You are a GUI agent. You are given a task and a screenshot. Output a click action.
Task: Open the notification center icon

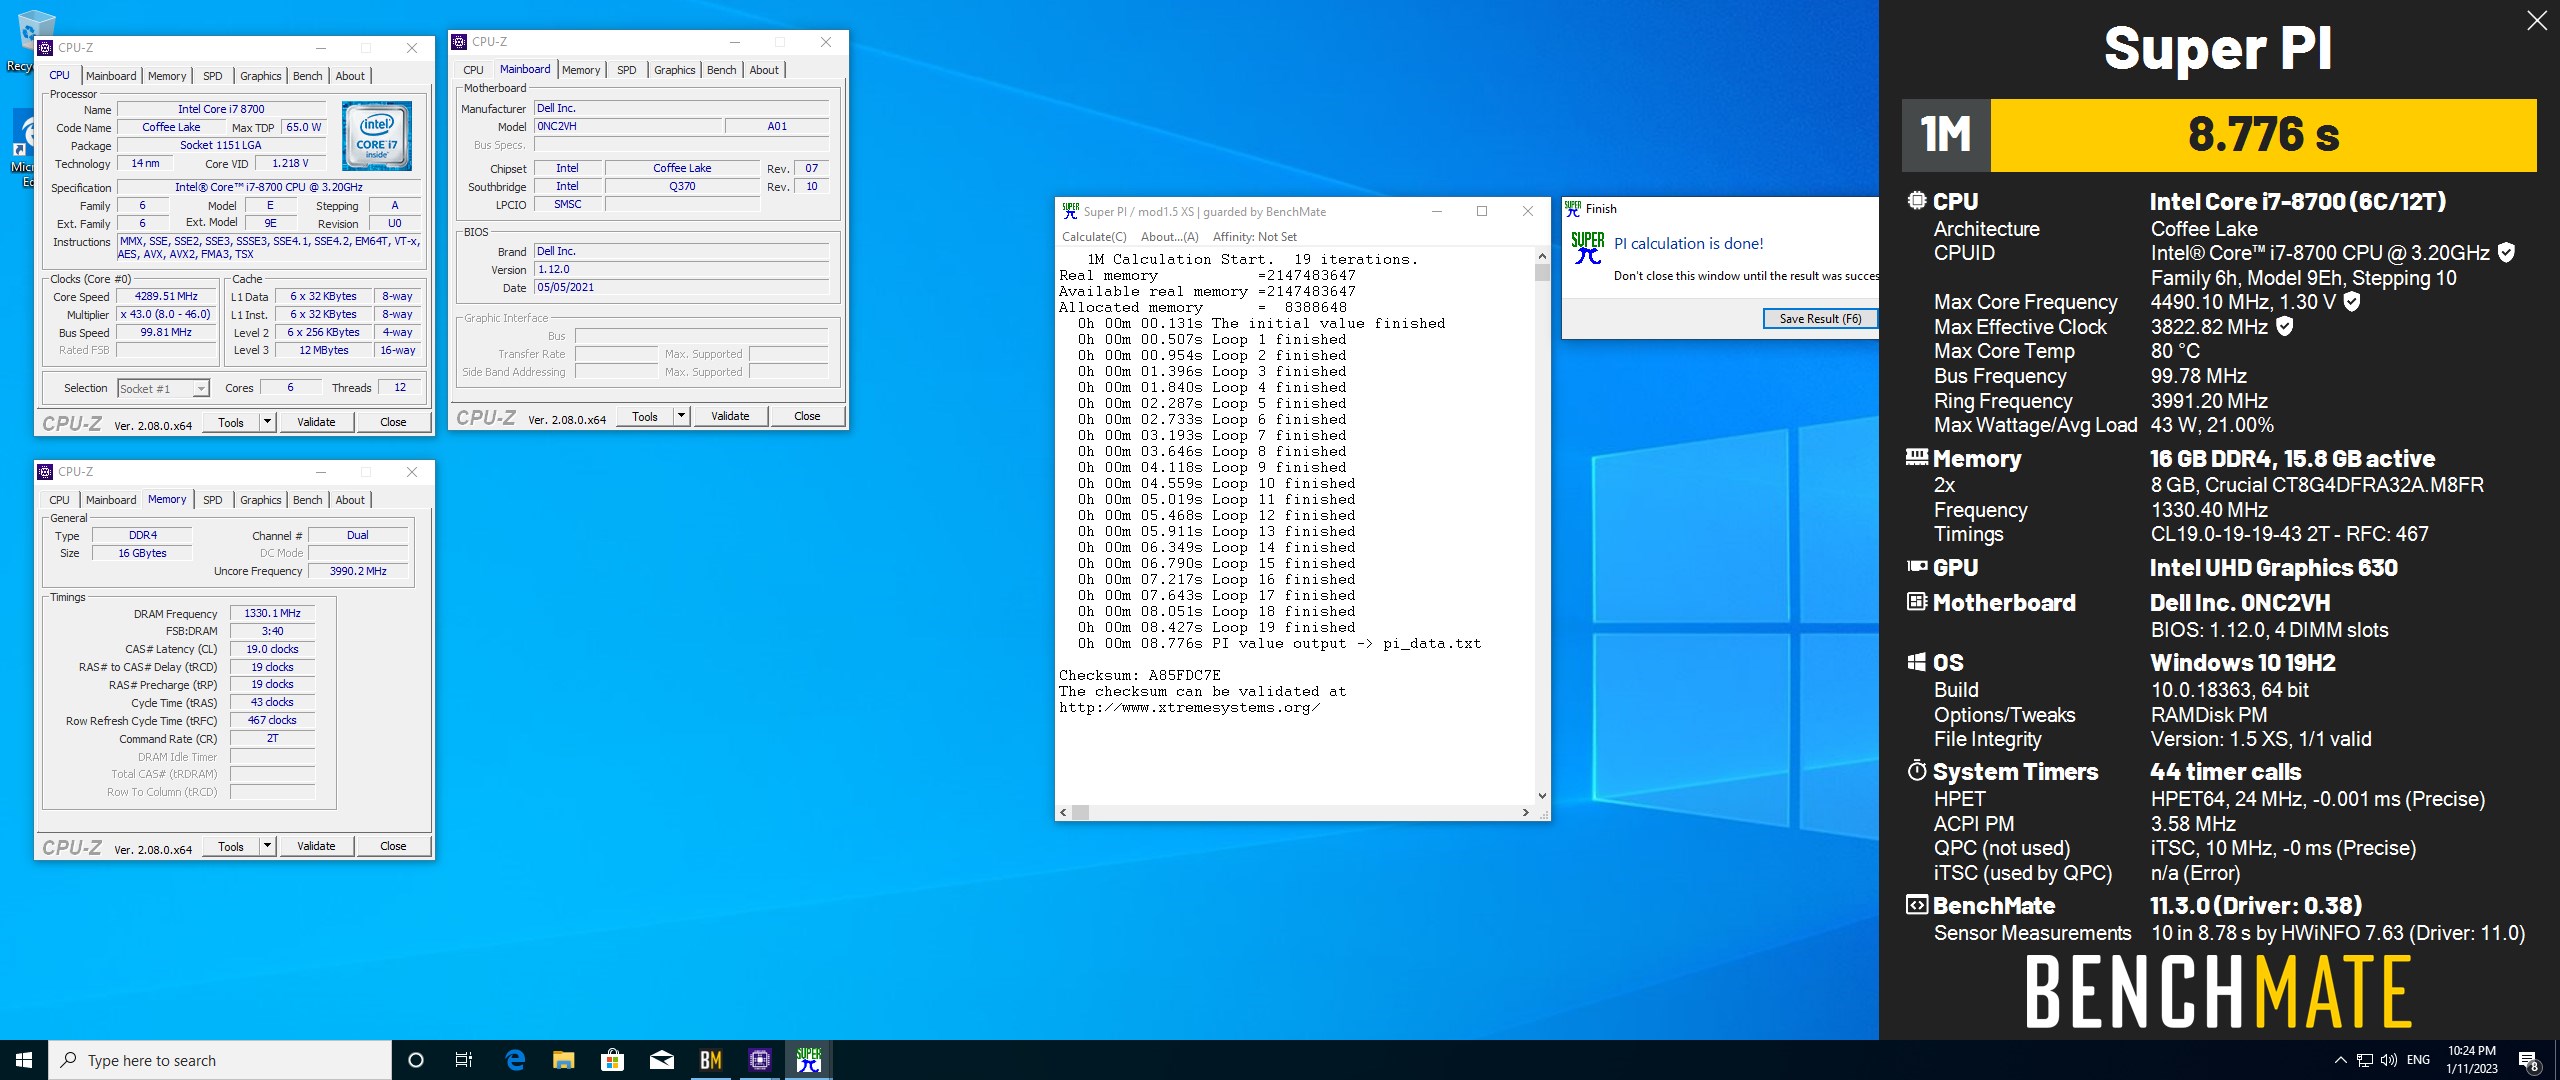click(x=2529, y=1060)
